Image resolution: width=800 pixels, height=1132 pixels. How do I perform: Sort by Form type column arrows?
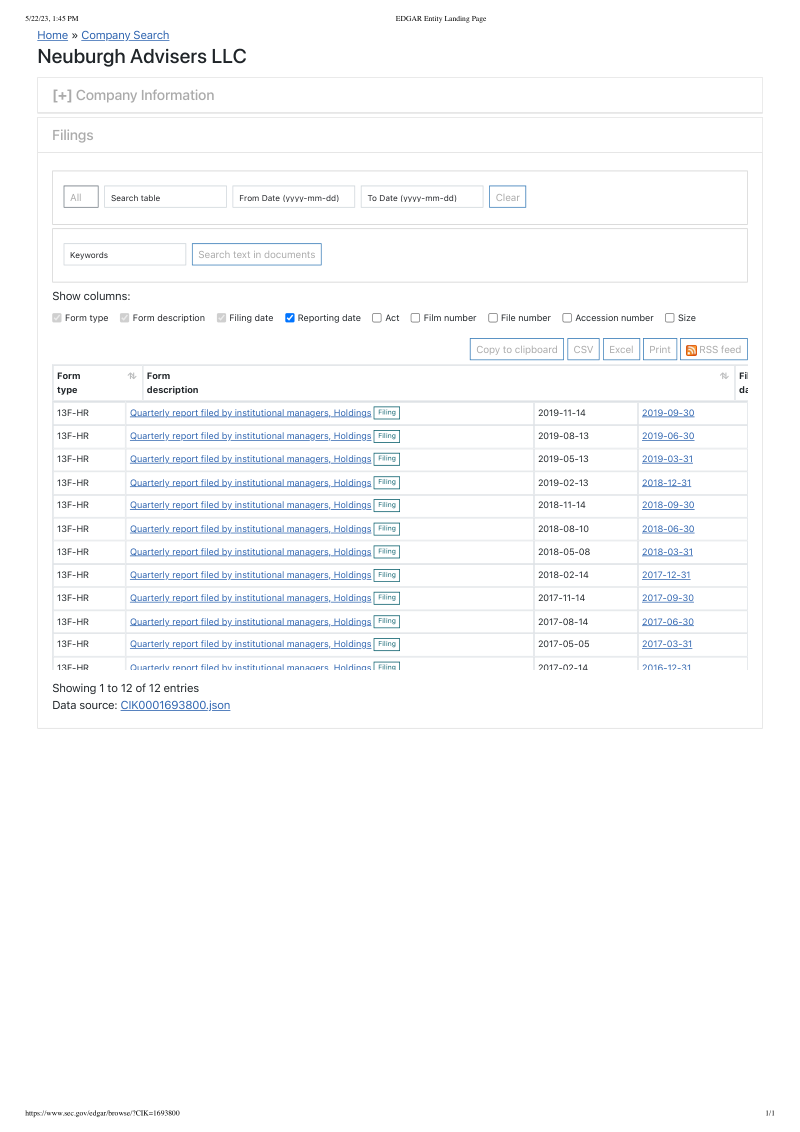(x=132, y=376)
